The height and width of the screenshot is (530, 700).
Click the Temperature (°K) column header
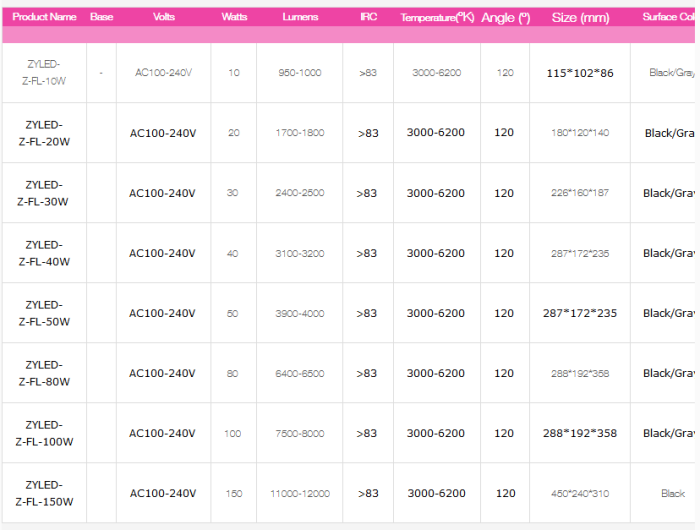(437, 18)
